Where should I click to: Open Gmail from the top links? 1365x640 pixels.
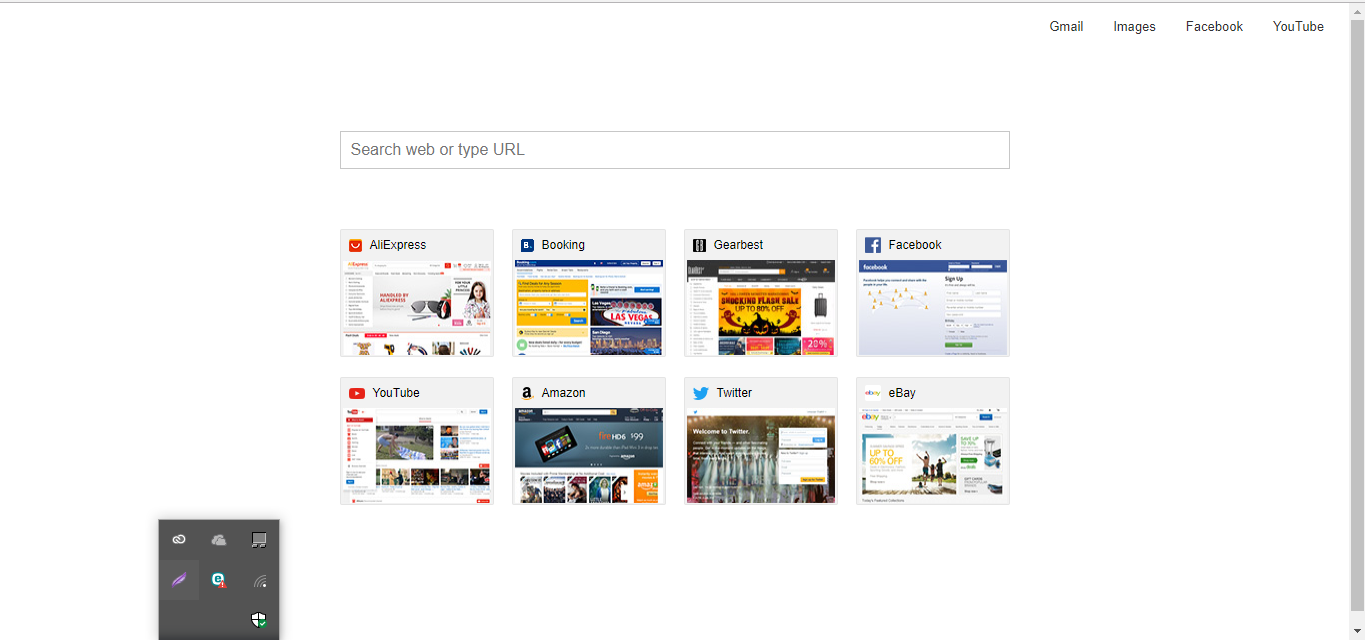click(x=1066, y=27)
